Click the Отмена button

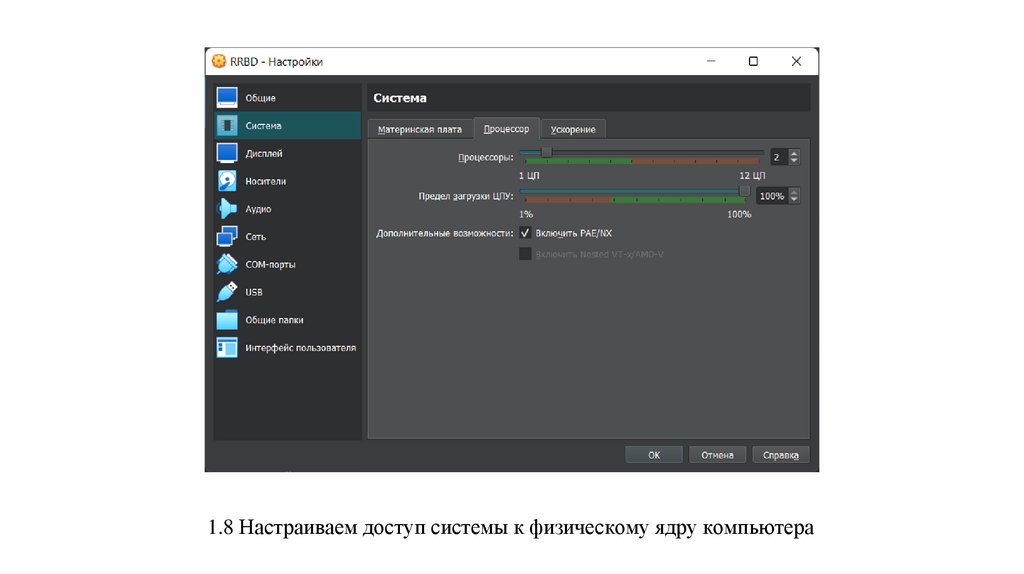pyautogui.click(x=717, y=455)
